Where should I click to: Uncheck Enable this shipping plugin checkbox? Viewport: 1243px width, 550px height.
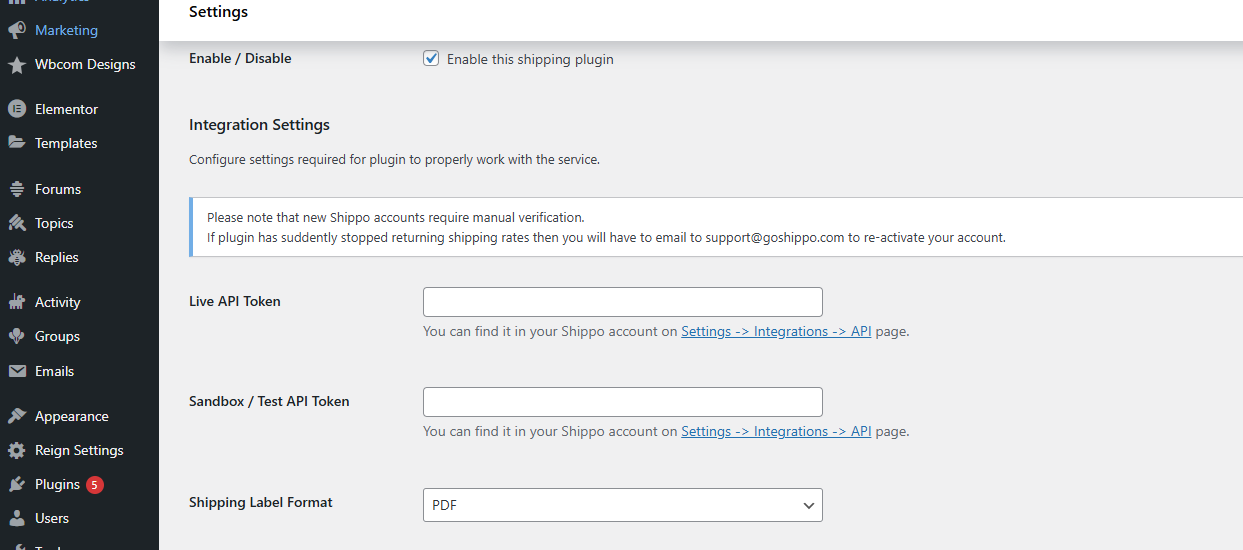[431, 59]
